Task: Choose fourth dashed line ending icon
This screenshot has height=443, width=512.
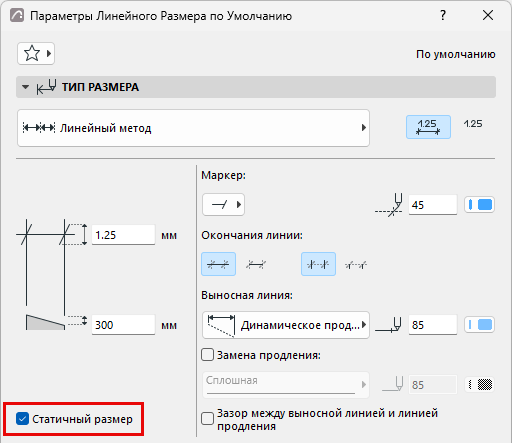Action: tap(356, 265)
